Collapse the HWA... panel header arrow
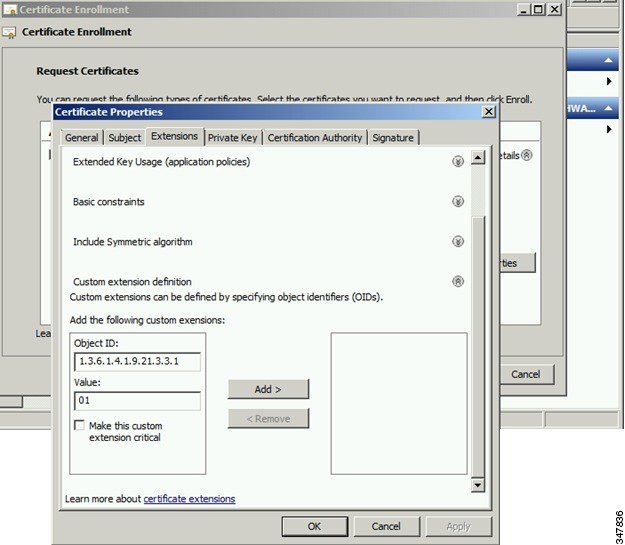The image size is (625, 545). [608, 108]
